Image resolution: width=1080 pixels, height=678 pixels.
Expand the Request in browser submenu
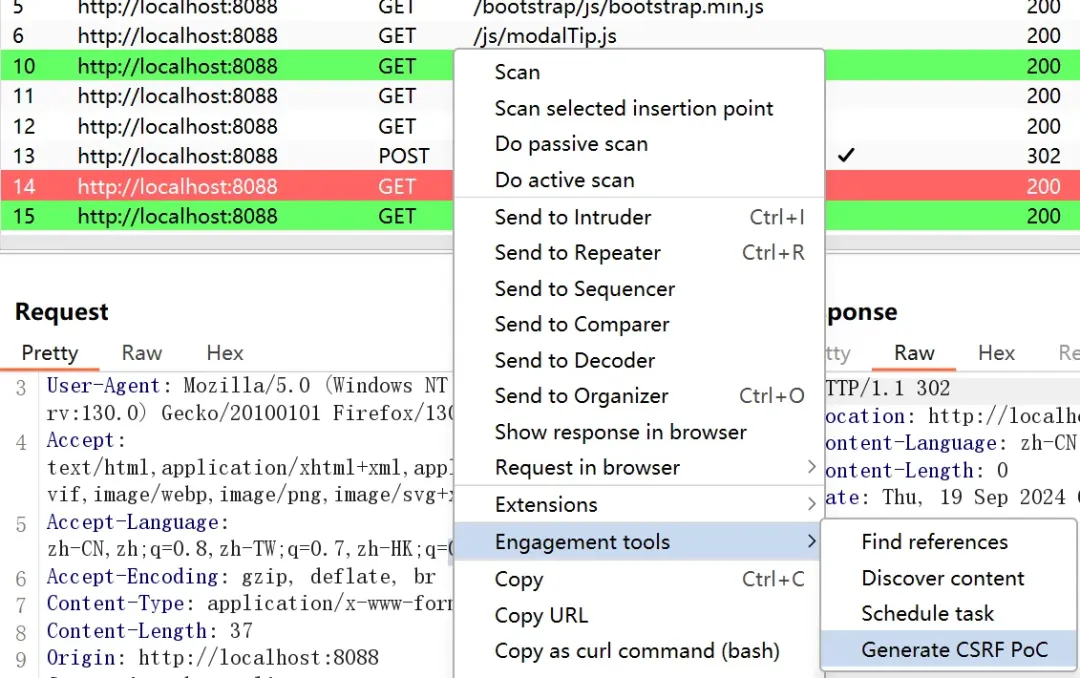tap(587, 467)
